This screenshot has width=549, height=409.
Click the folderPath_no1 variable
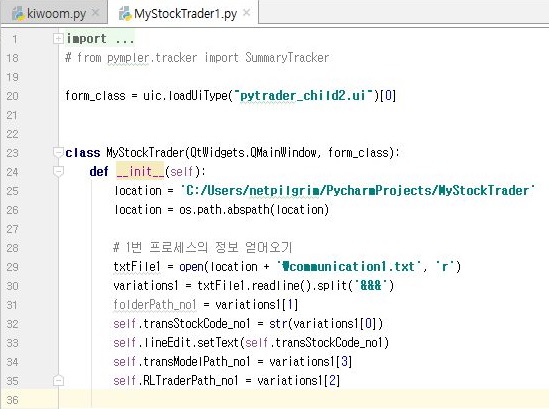click(x=155, y=305)
